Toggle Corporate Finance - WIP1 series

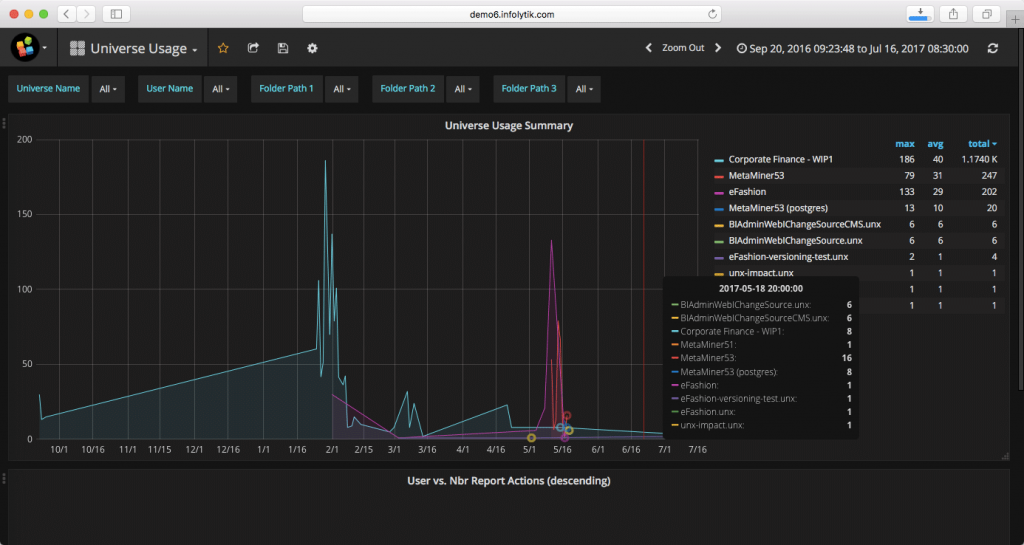coord(780,160)
